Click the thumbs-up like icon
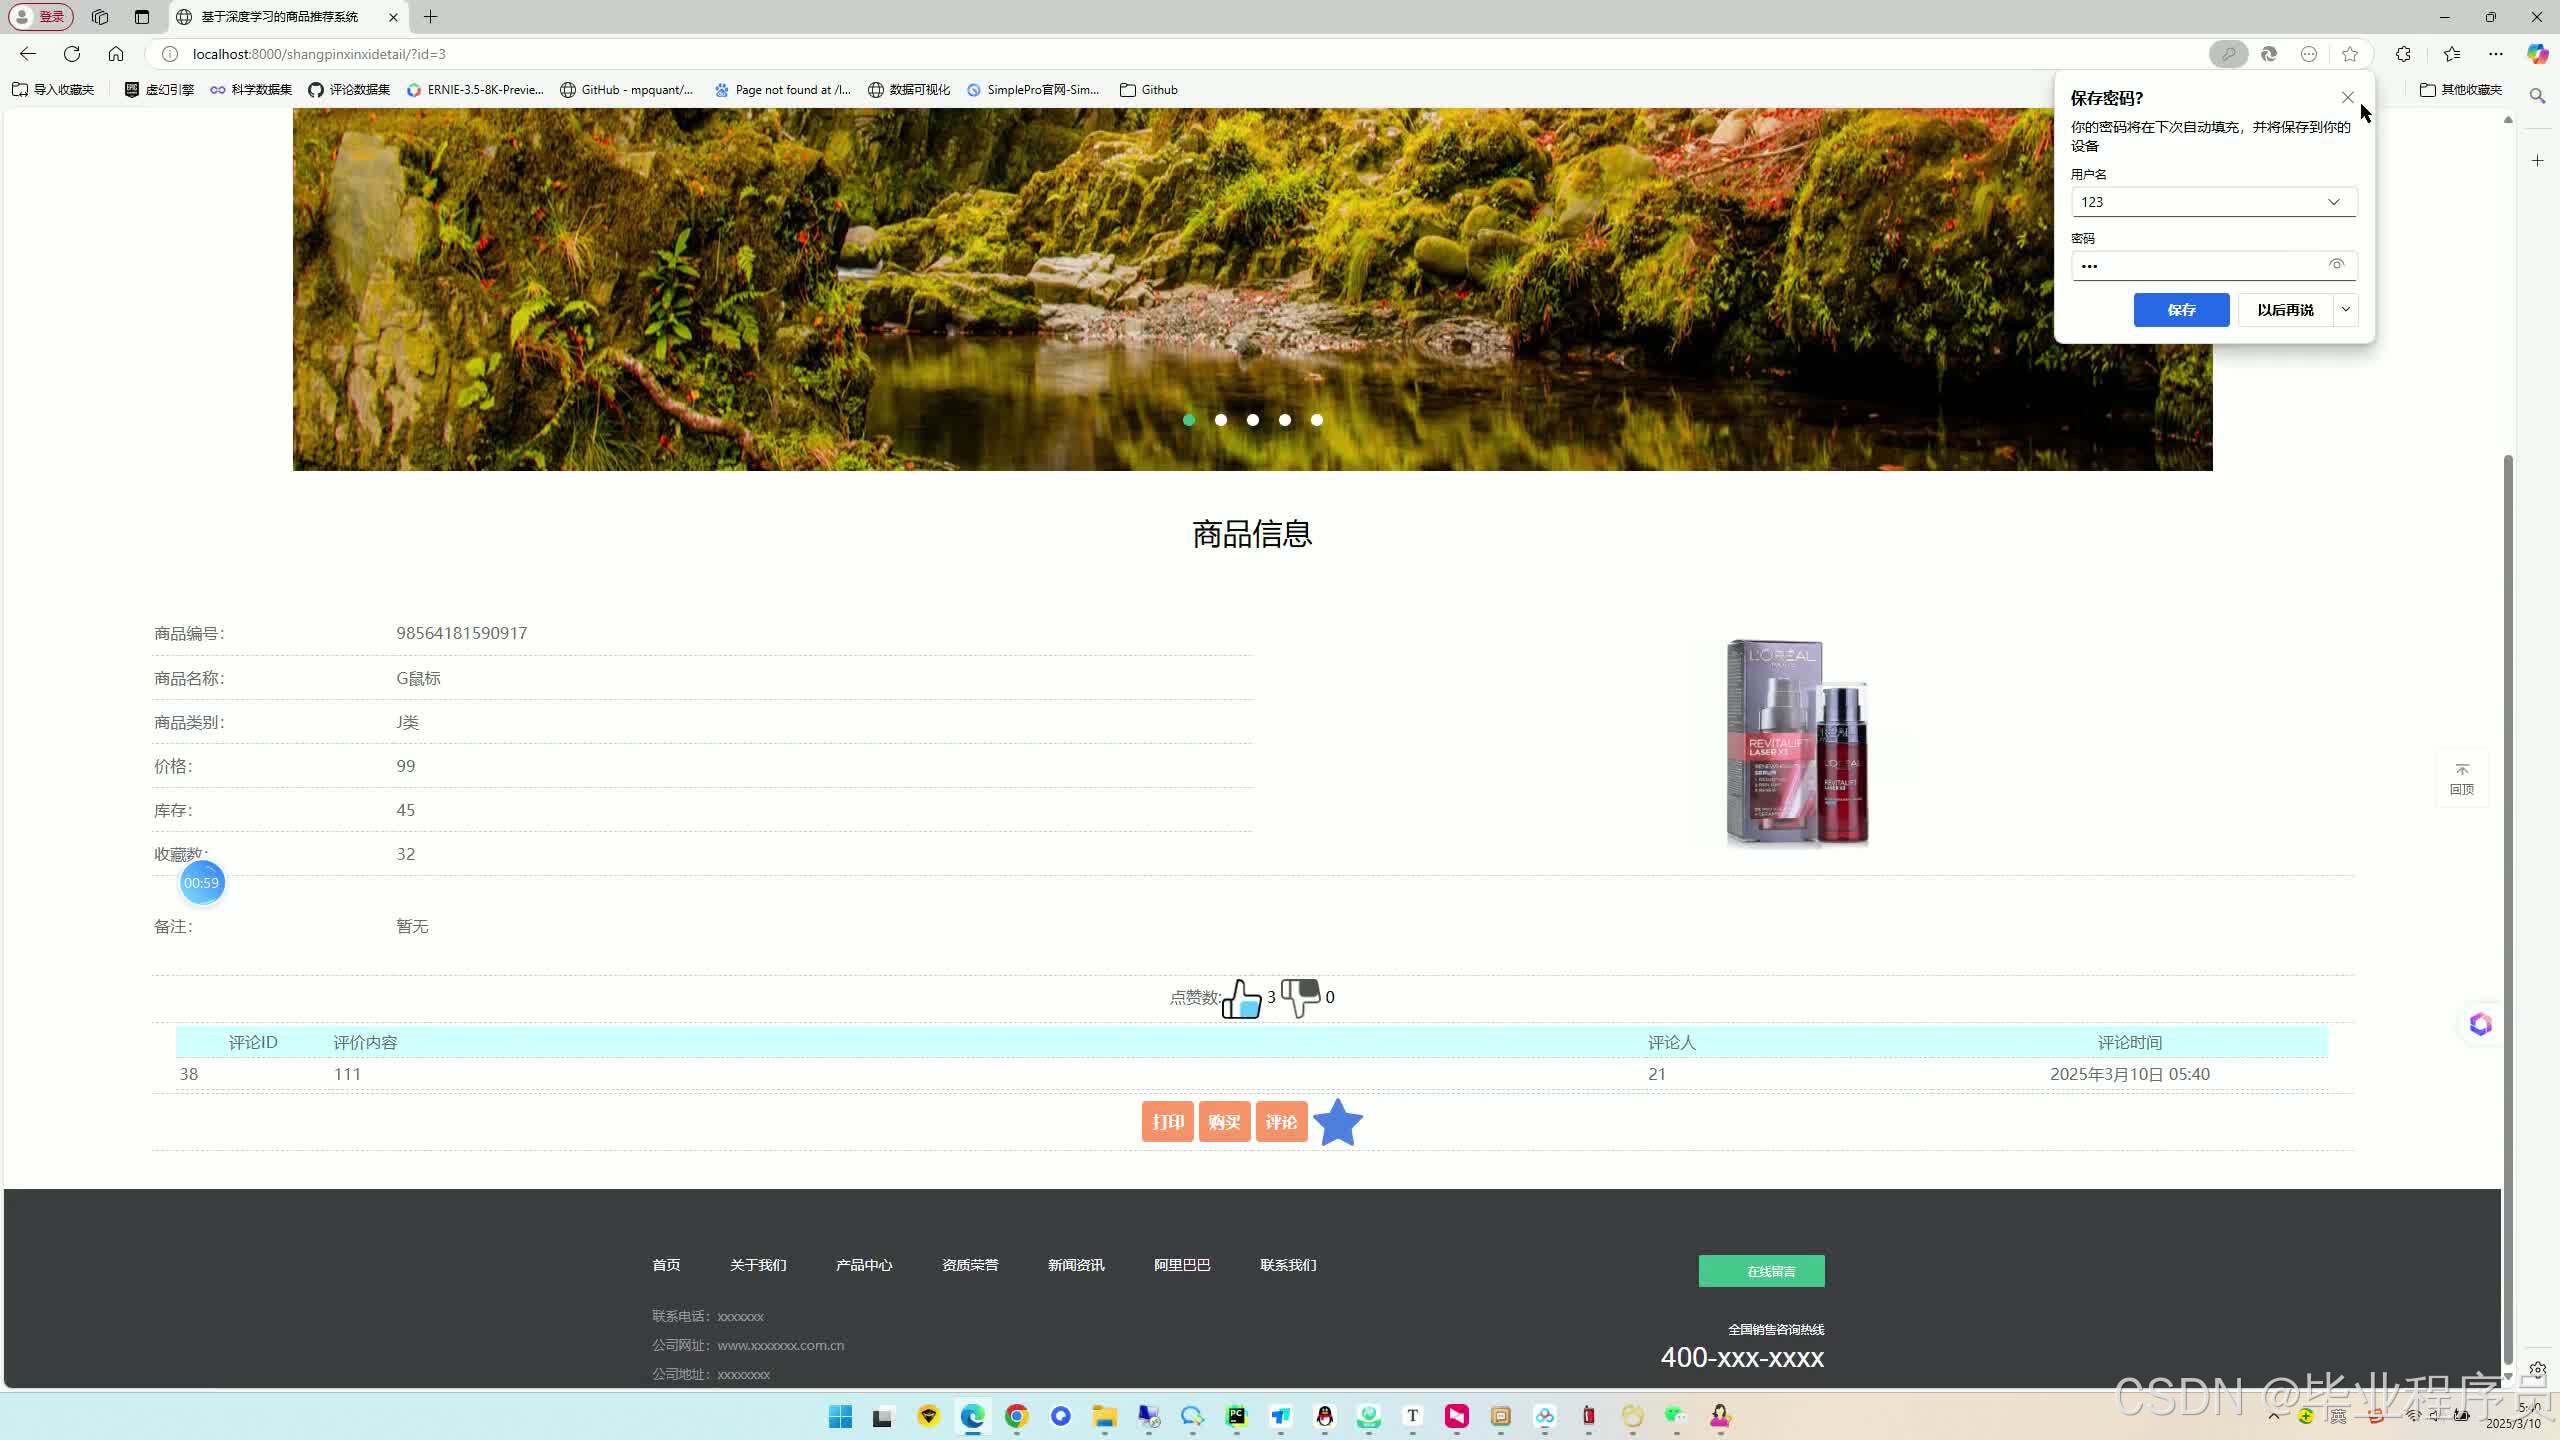 [1242, 998]
